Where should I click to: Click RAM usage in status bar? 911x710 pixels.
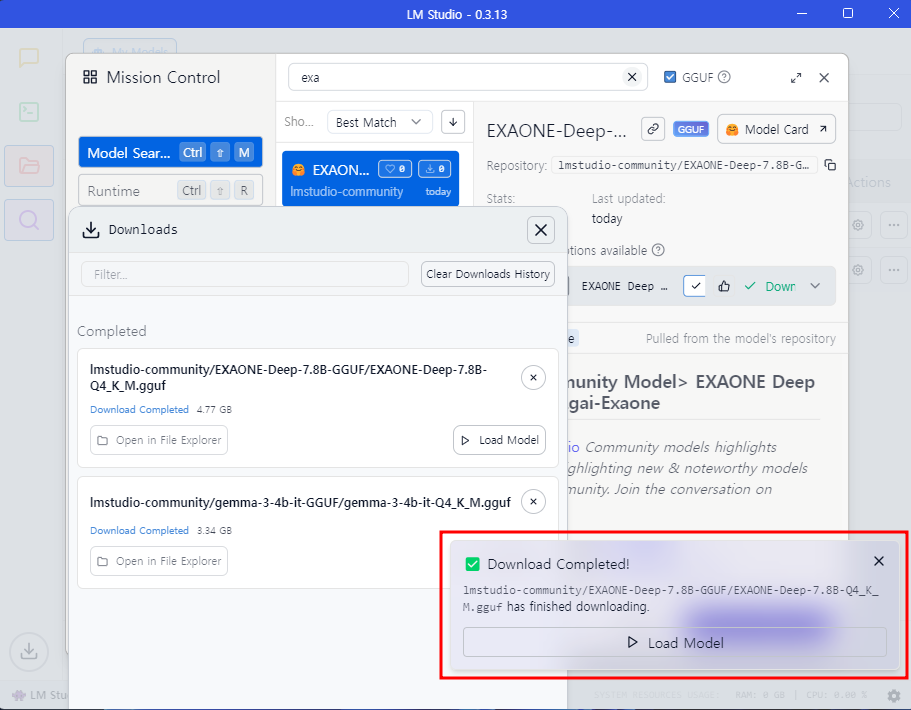click(x=760, y=695)
